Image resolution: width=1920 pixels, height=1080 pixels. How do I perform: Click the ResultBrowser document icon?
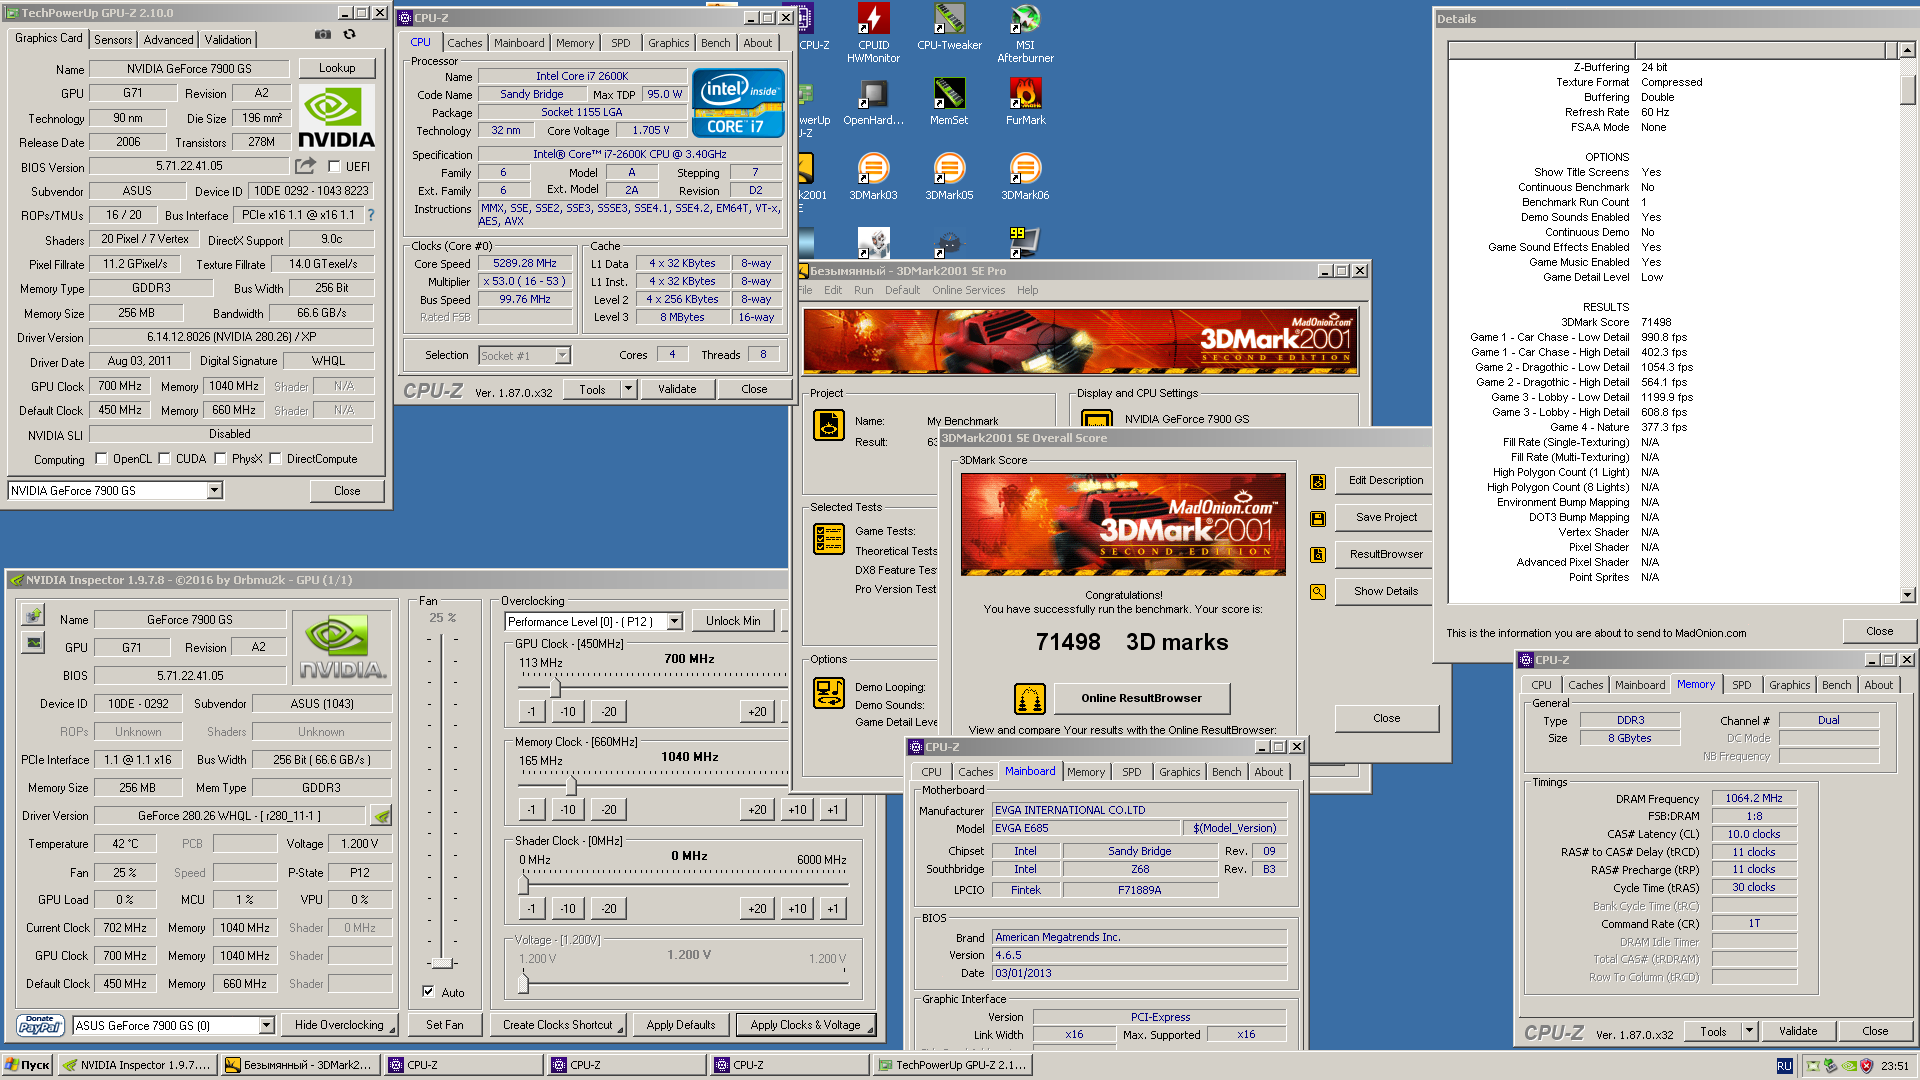1318,555
